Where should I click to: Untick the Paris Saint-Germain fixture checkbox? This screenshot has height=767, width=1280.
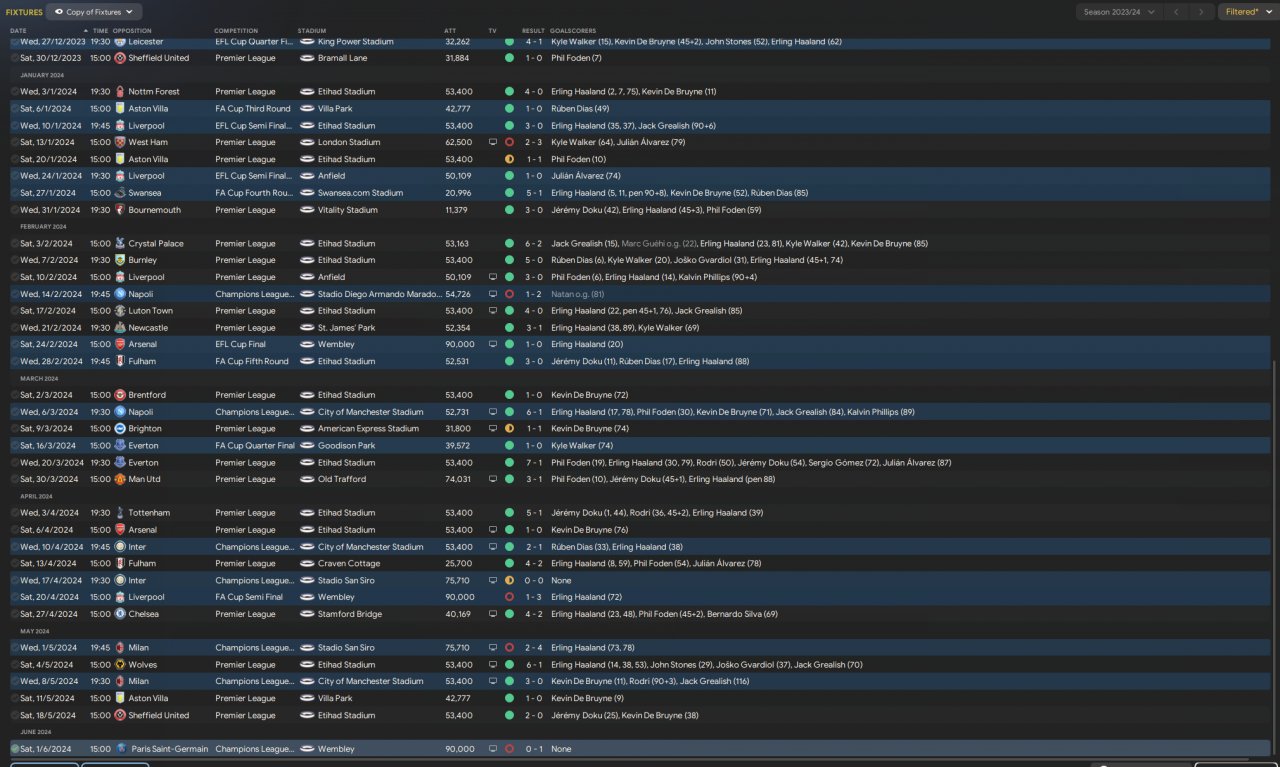tap(15, 749)
